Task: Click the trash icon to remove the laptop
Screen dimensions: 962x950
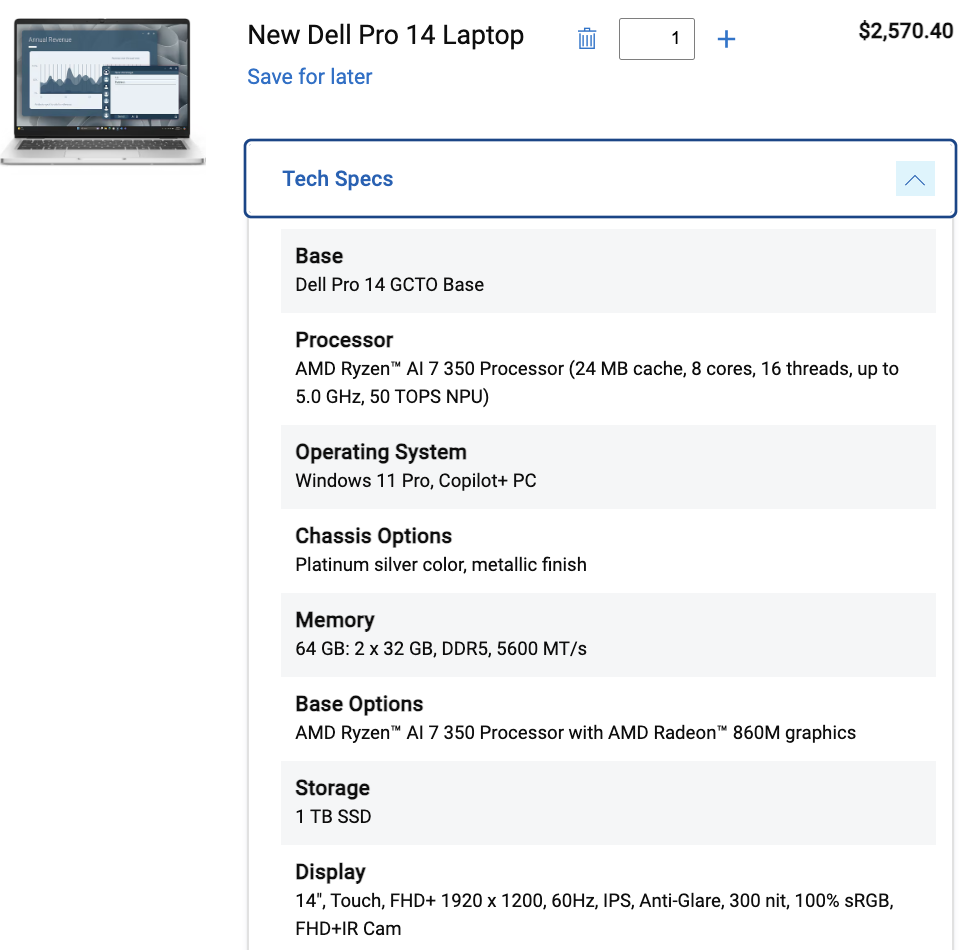Action: (x=587, y=39)
